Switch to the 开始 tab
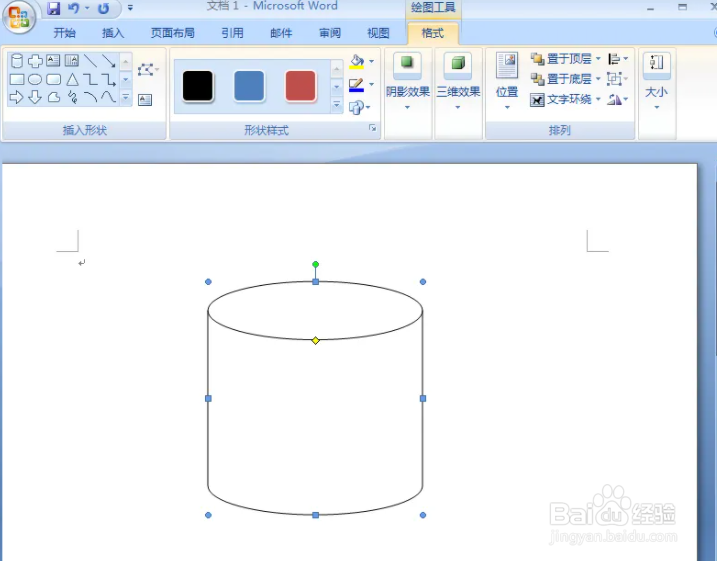Image resolution: width=717 pixels, height=561 pixels. tap(64, 33)
